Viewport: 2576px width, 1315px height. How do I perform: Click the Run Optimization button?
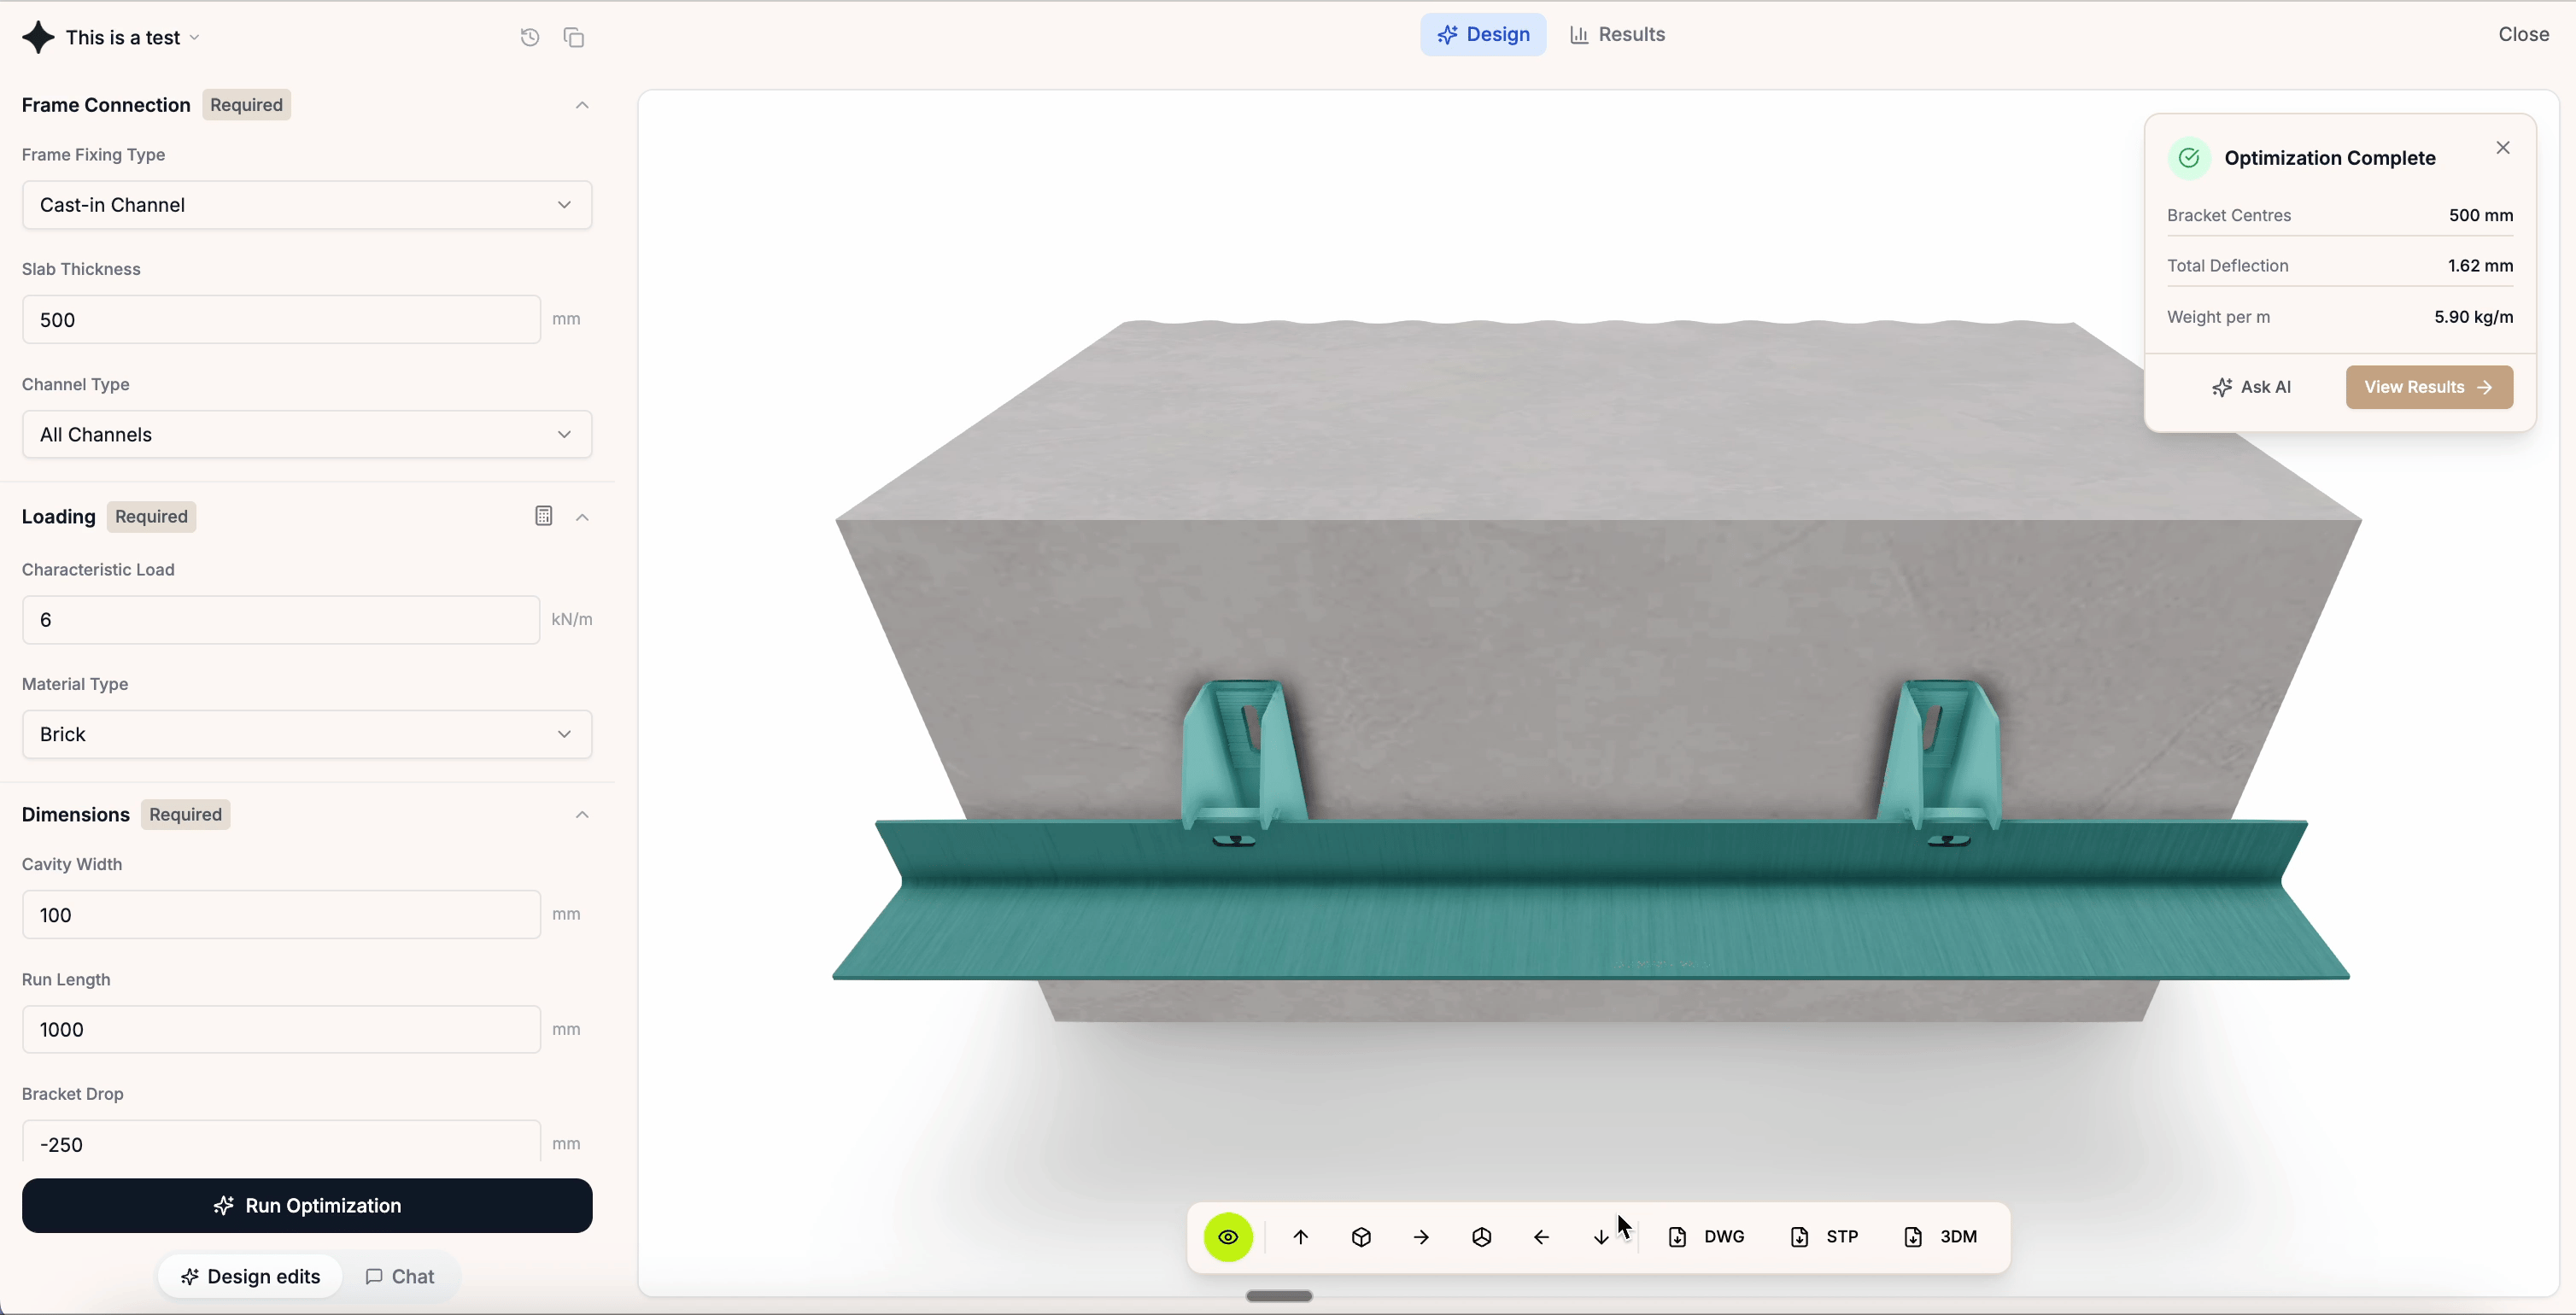tap(306, 1205)
